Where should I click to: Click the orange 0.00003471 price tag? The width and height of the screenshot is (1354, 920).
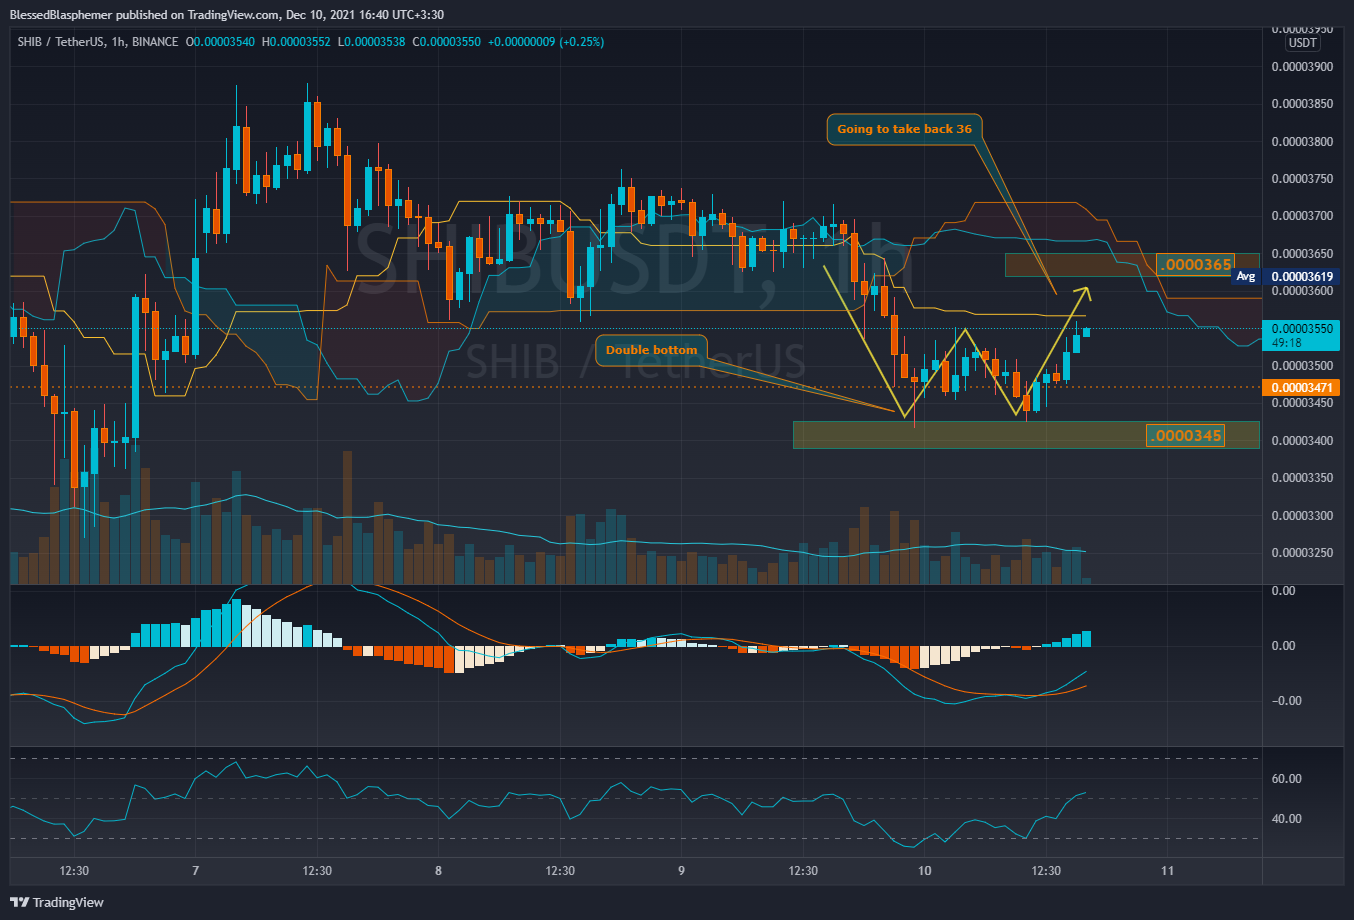coord(1303,387)
